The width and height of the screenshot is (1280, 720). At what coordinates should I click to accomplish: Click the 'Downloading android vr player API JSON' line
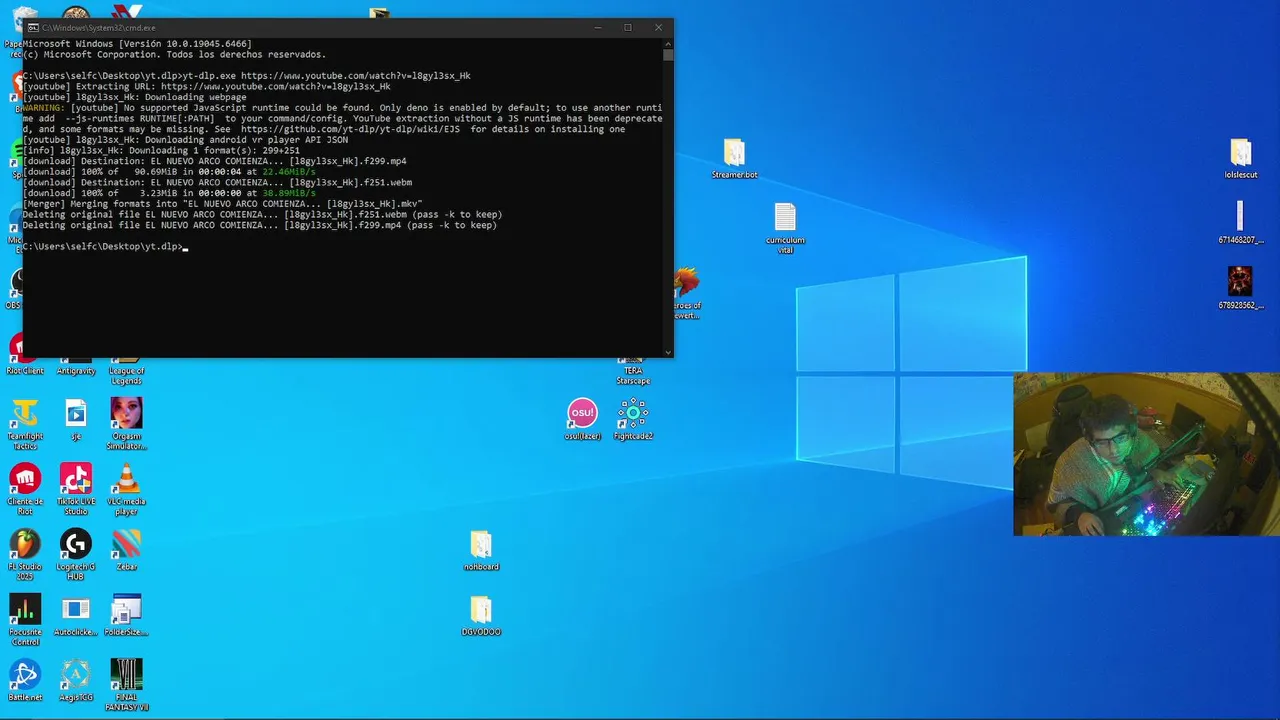click(x=186, y=140)
